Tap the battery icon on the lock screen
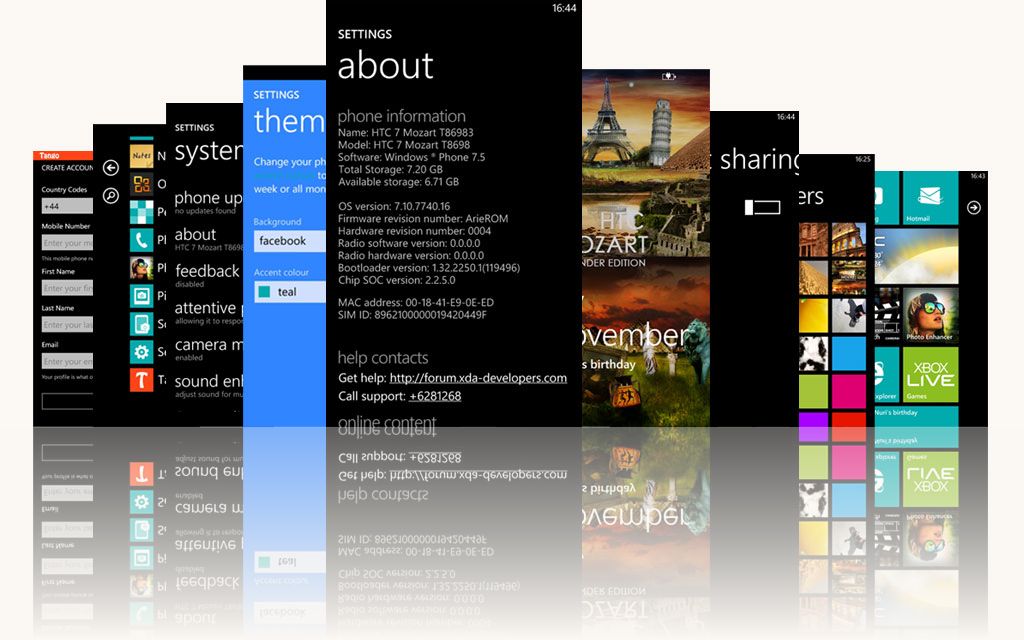 click(669, 76)
